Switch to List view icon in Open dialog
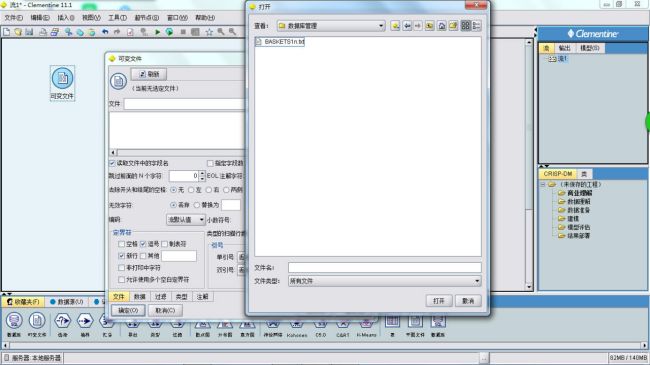Viewport: 650px width, 365px height. tap(466, 26)
